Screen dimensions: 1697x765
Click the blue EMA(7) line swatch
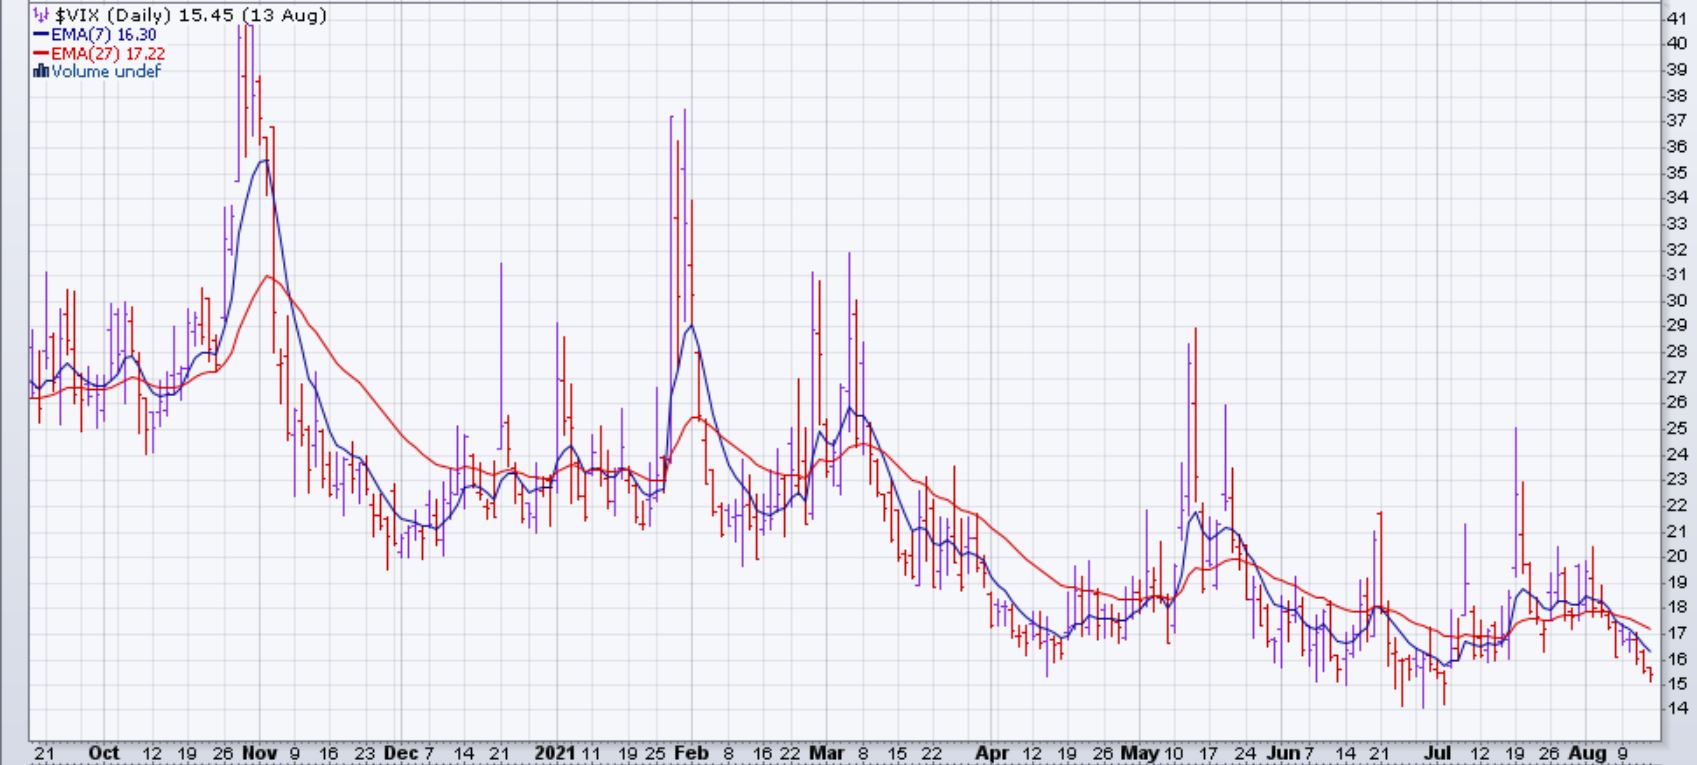[x=41, y=35]
